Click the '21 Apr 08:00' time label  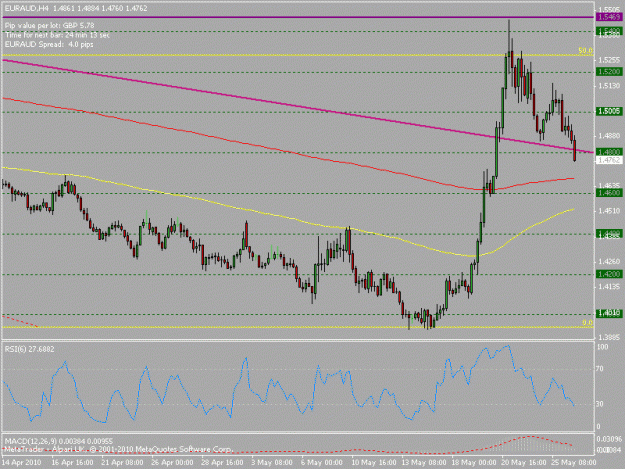122,463
